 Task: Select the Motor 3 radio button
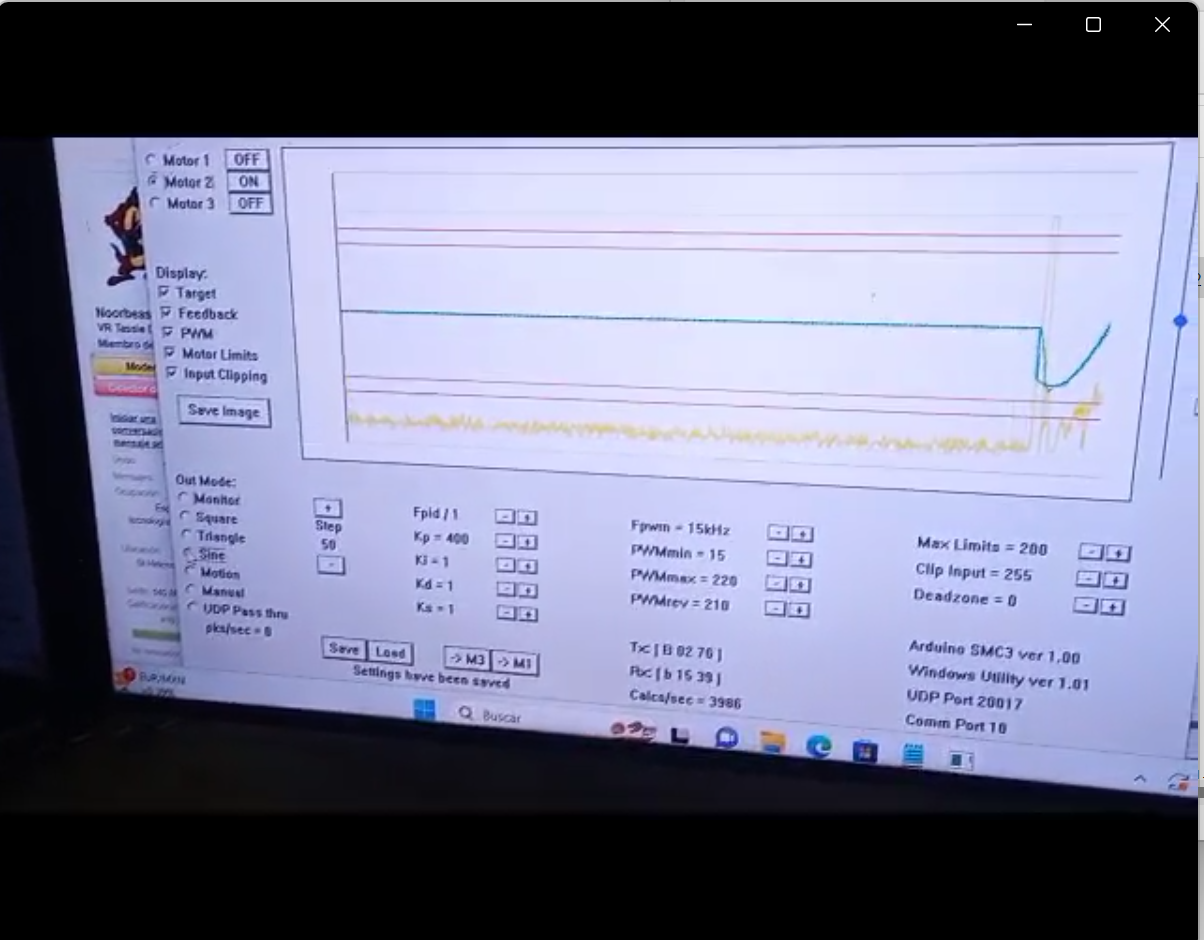tap(155, 203)
